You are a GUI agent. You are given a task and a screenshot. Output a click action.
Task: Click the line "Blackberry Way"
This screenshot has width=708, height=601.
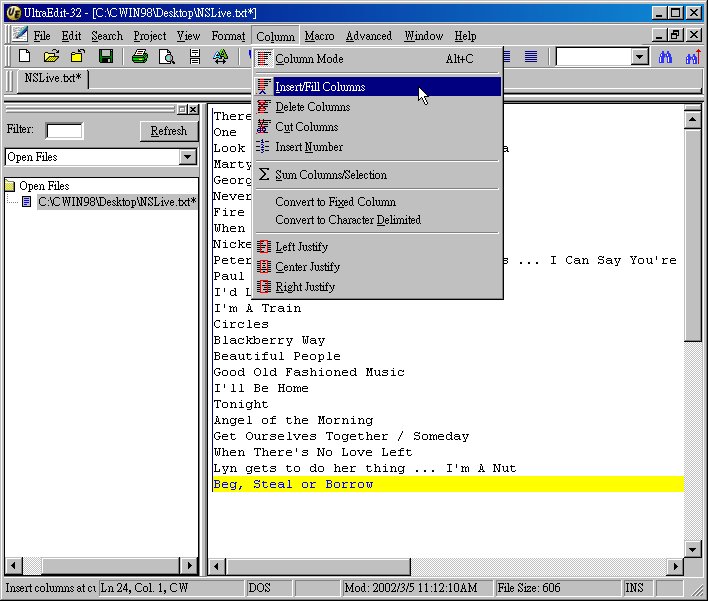point(269,340)
